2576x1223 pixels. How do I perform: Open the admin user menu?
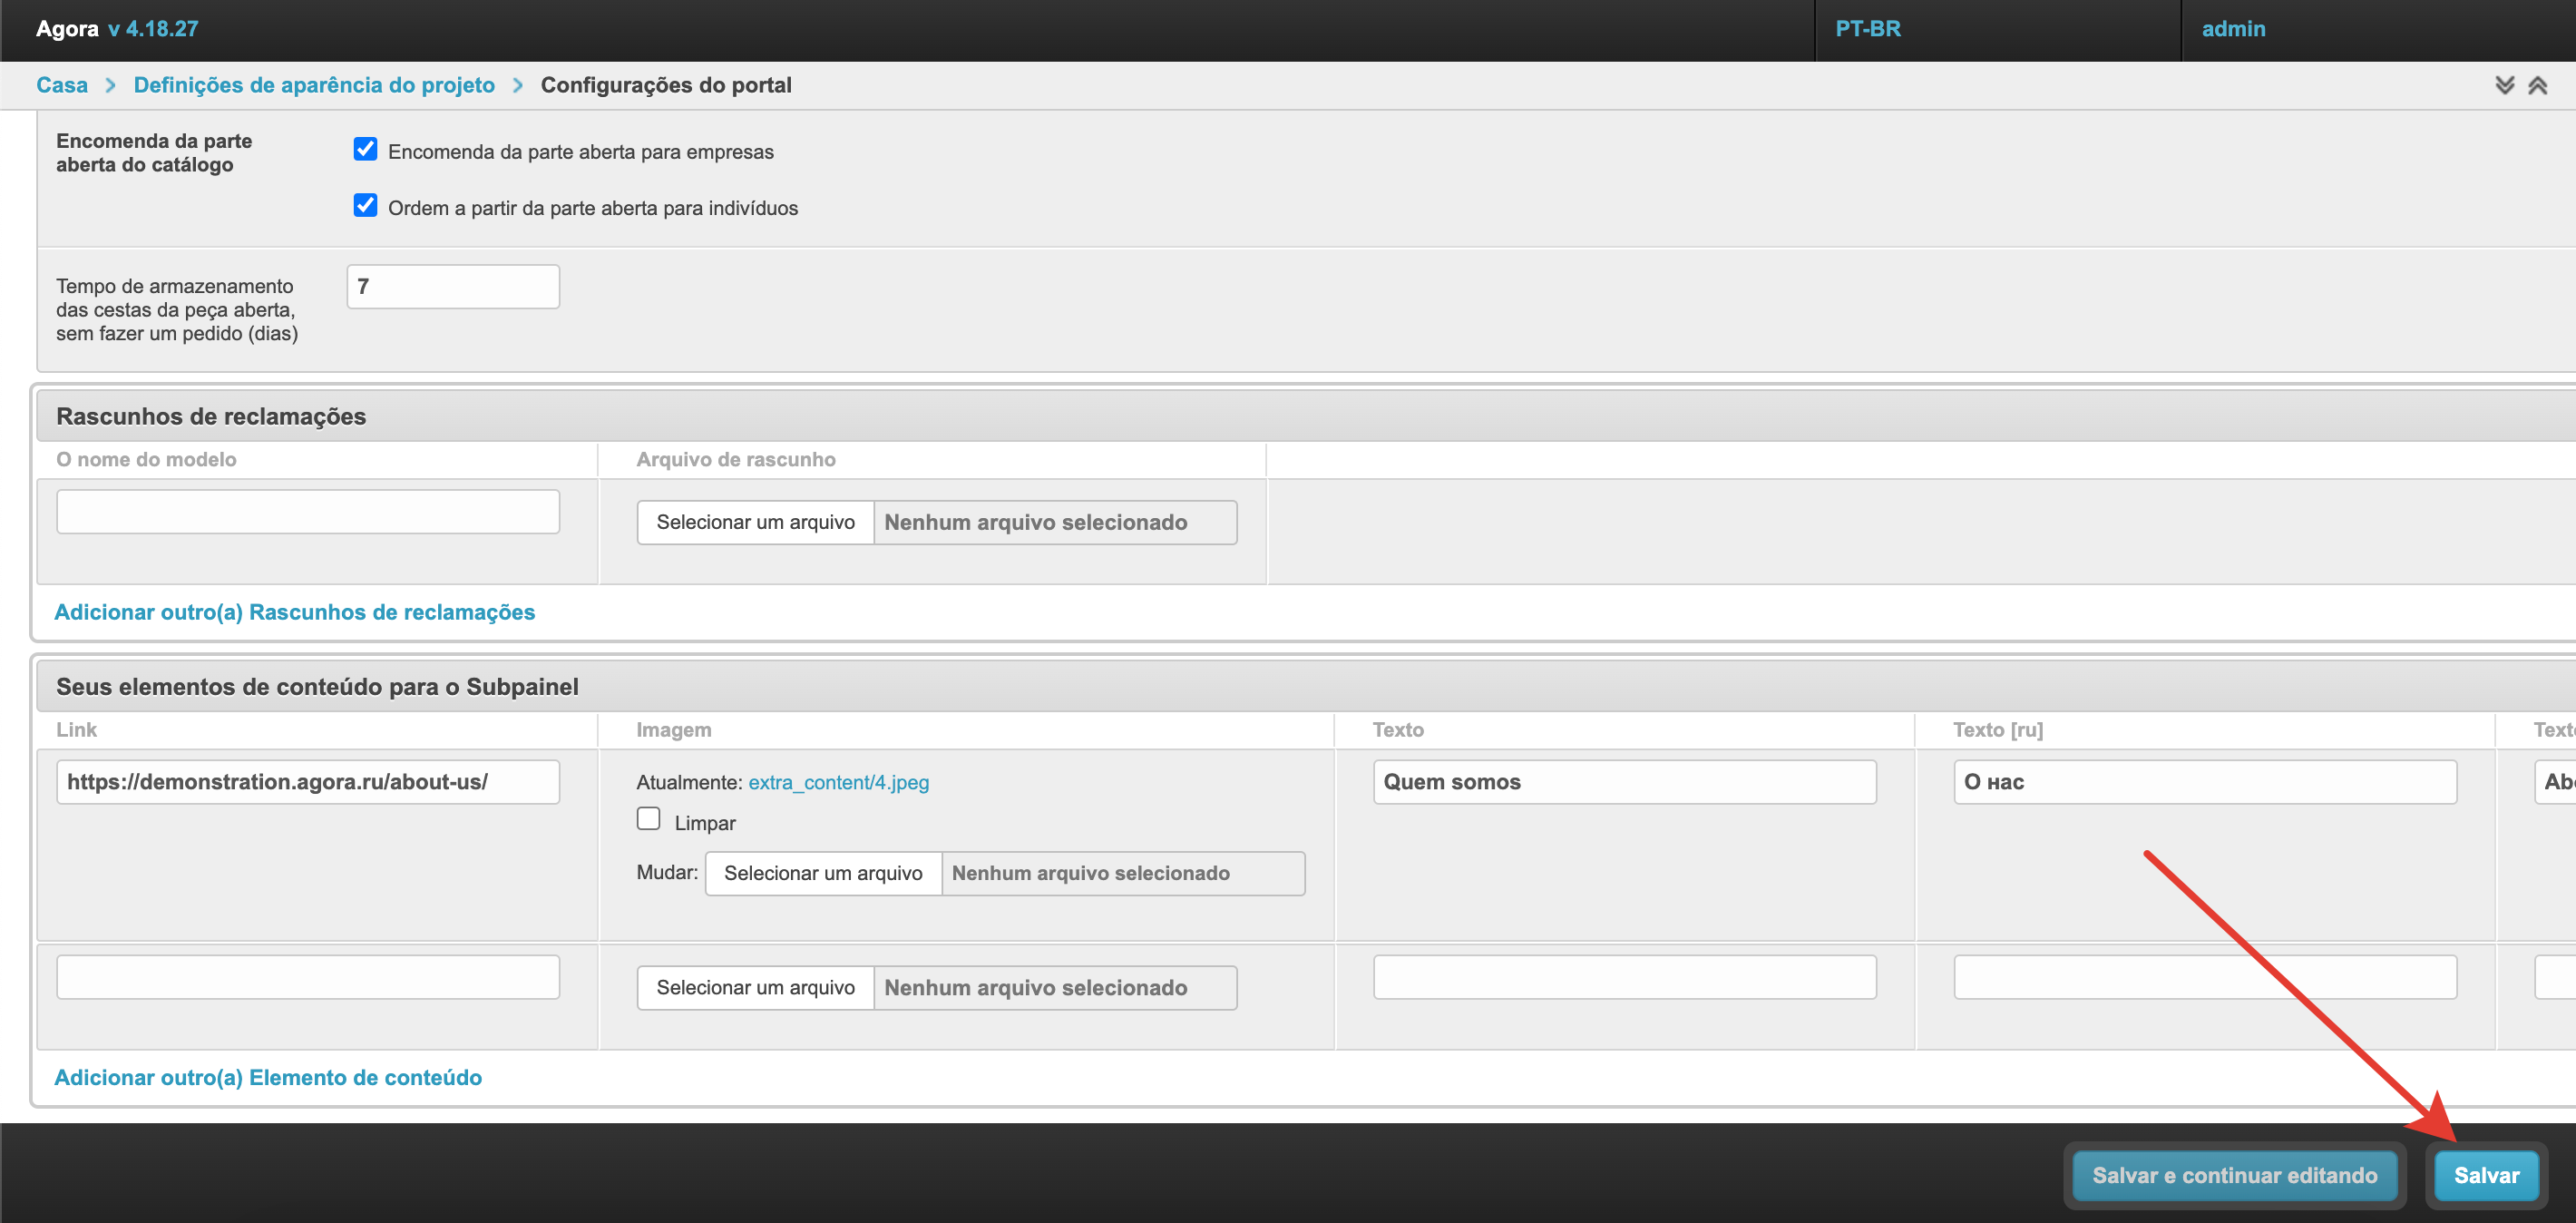[2233, 29]
